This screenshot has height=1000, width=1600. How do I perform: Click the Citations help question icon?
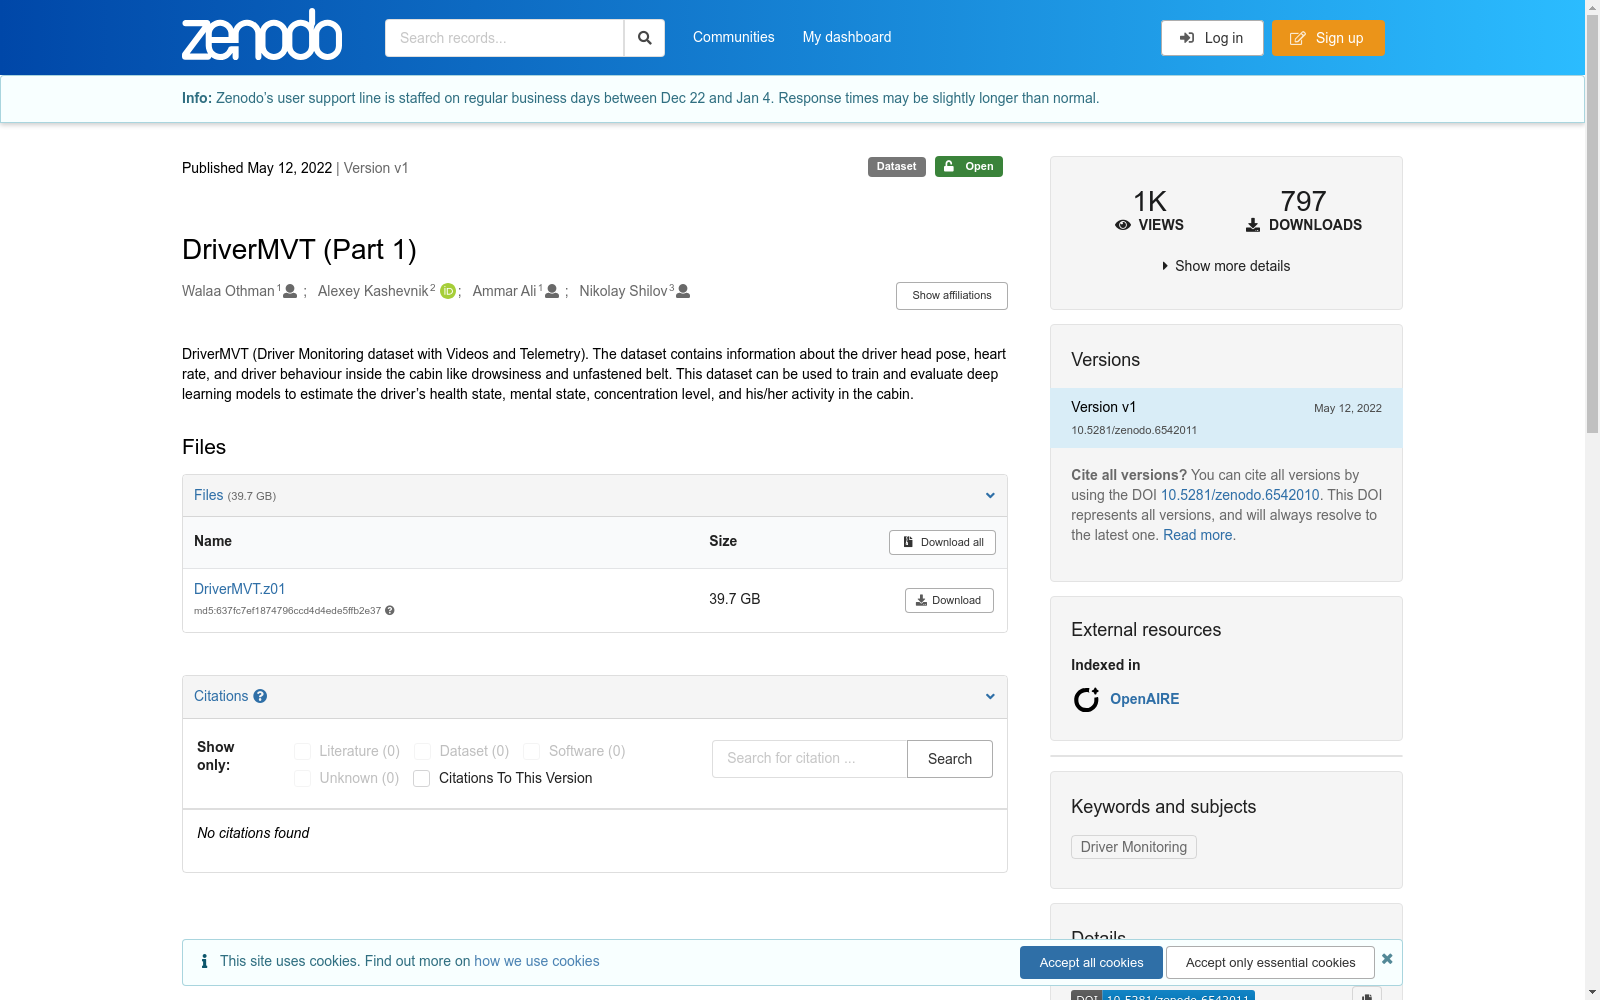click(260, 696)
